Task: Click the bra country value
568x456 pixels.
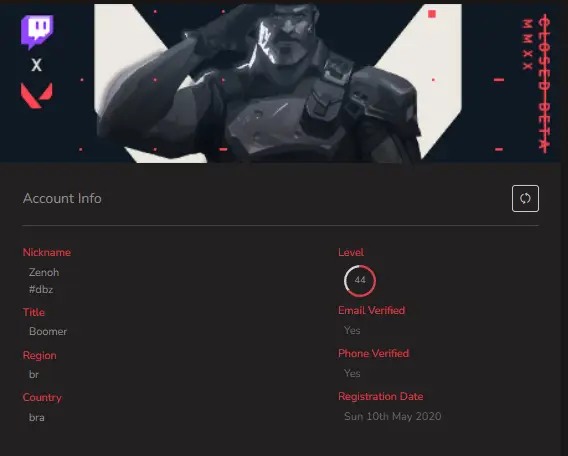Action: 37,417
